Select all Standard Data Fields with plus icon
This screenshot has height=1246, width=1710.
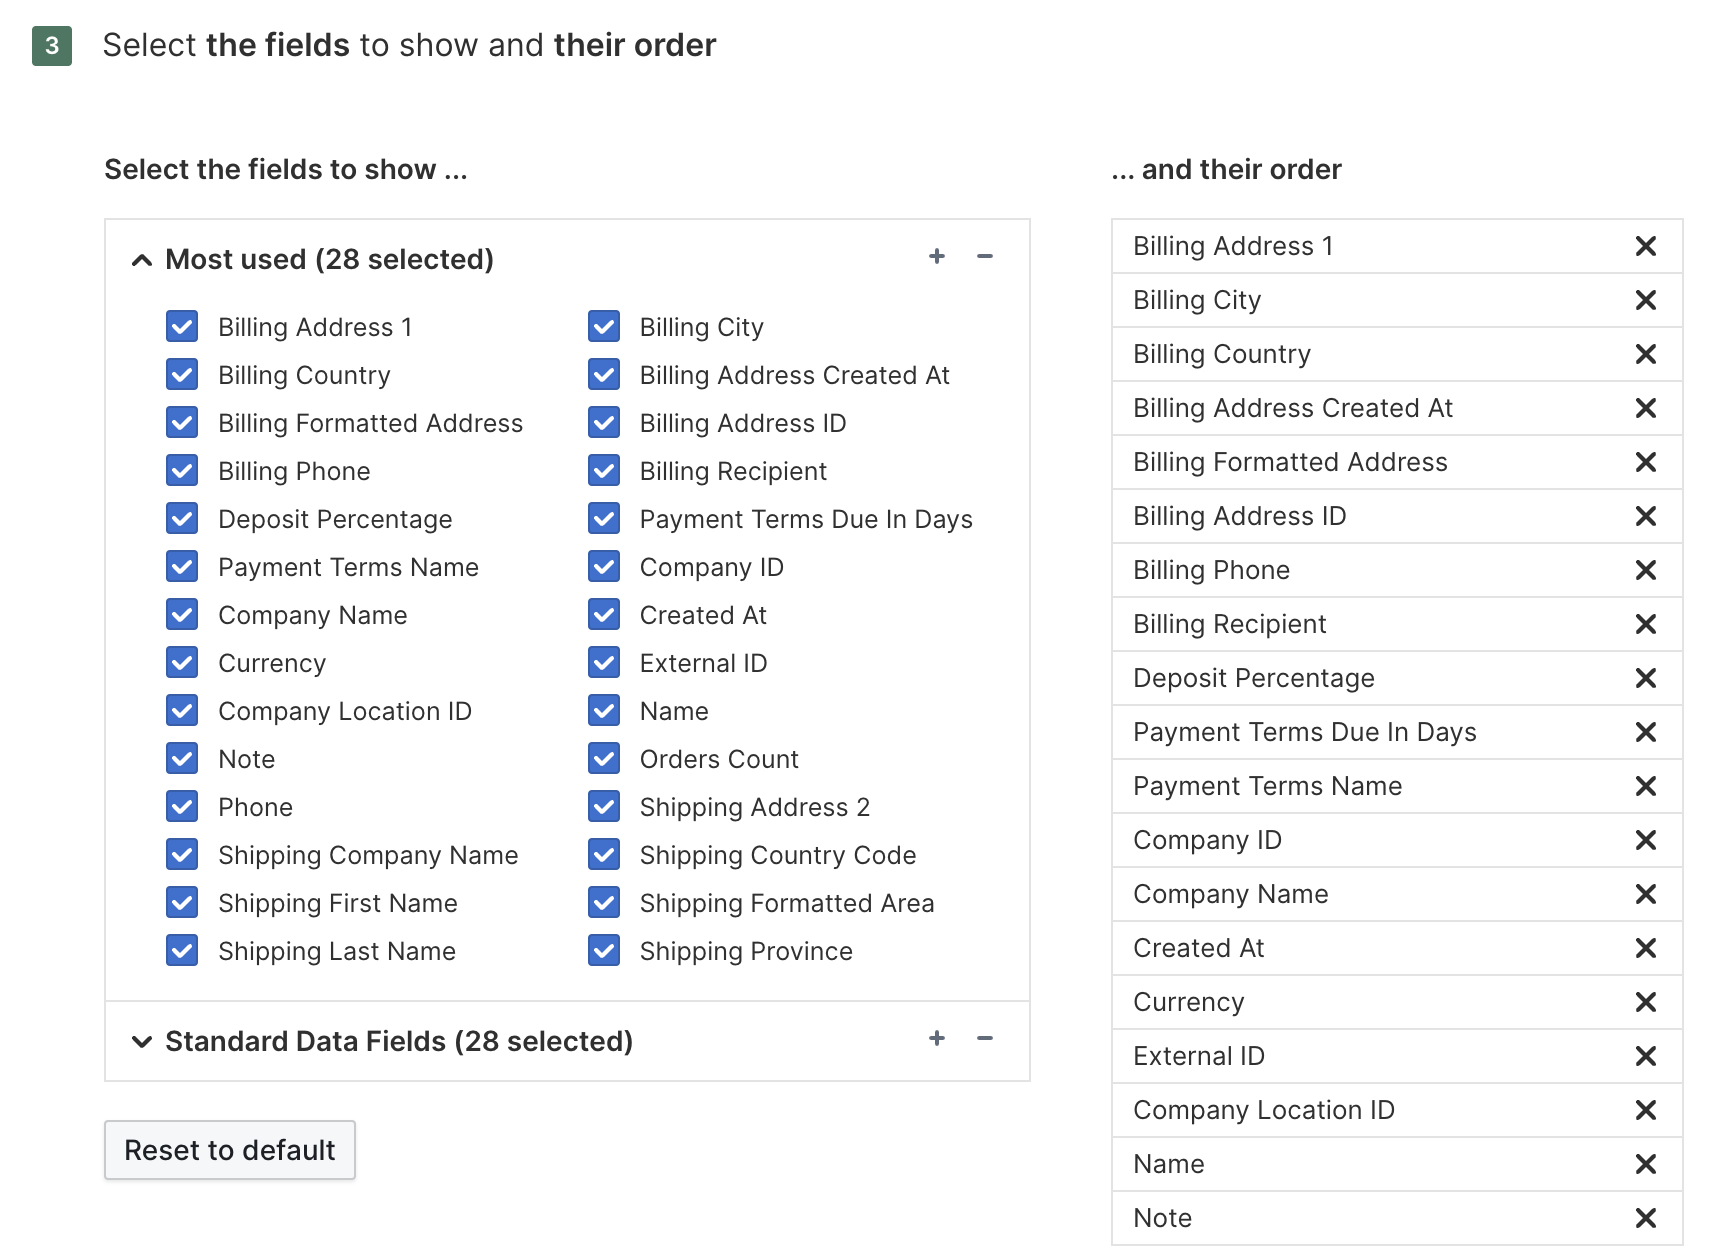click(937, 1039)
